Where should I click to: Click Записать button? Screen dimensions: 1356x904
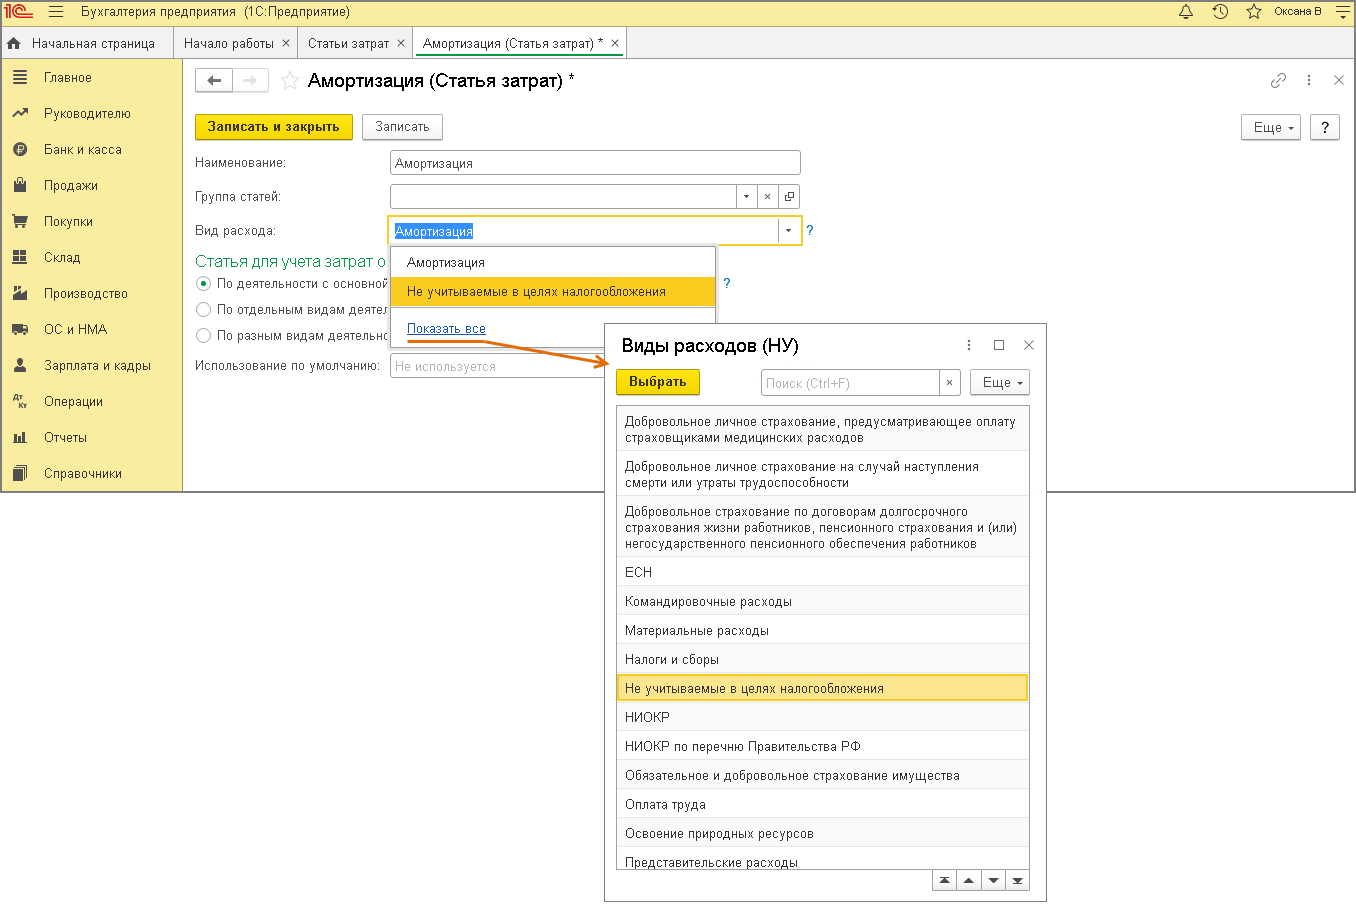tap(402, 127)
